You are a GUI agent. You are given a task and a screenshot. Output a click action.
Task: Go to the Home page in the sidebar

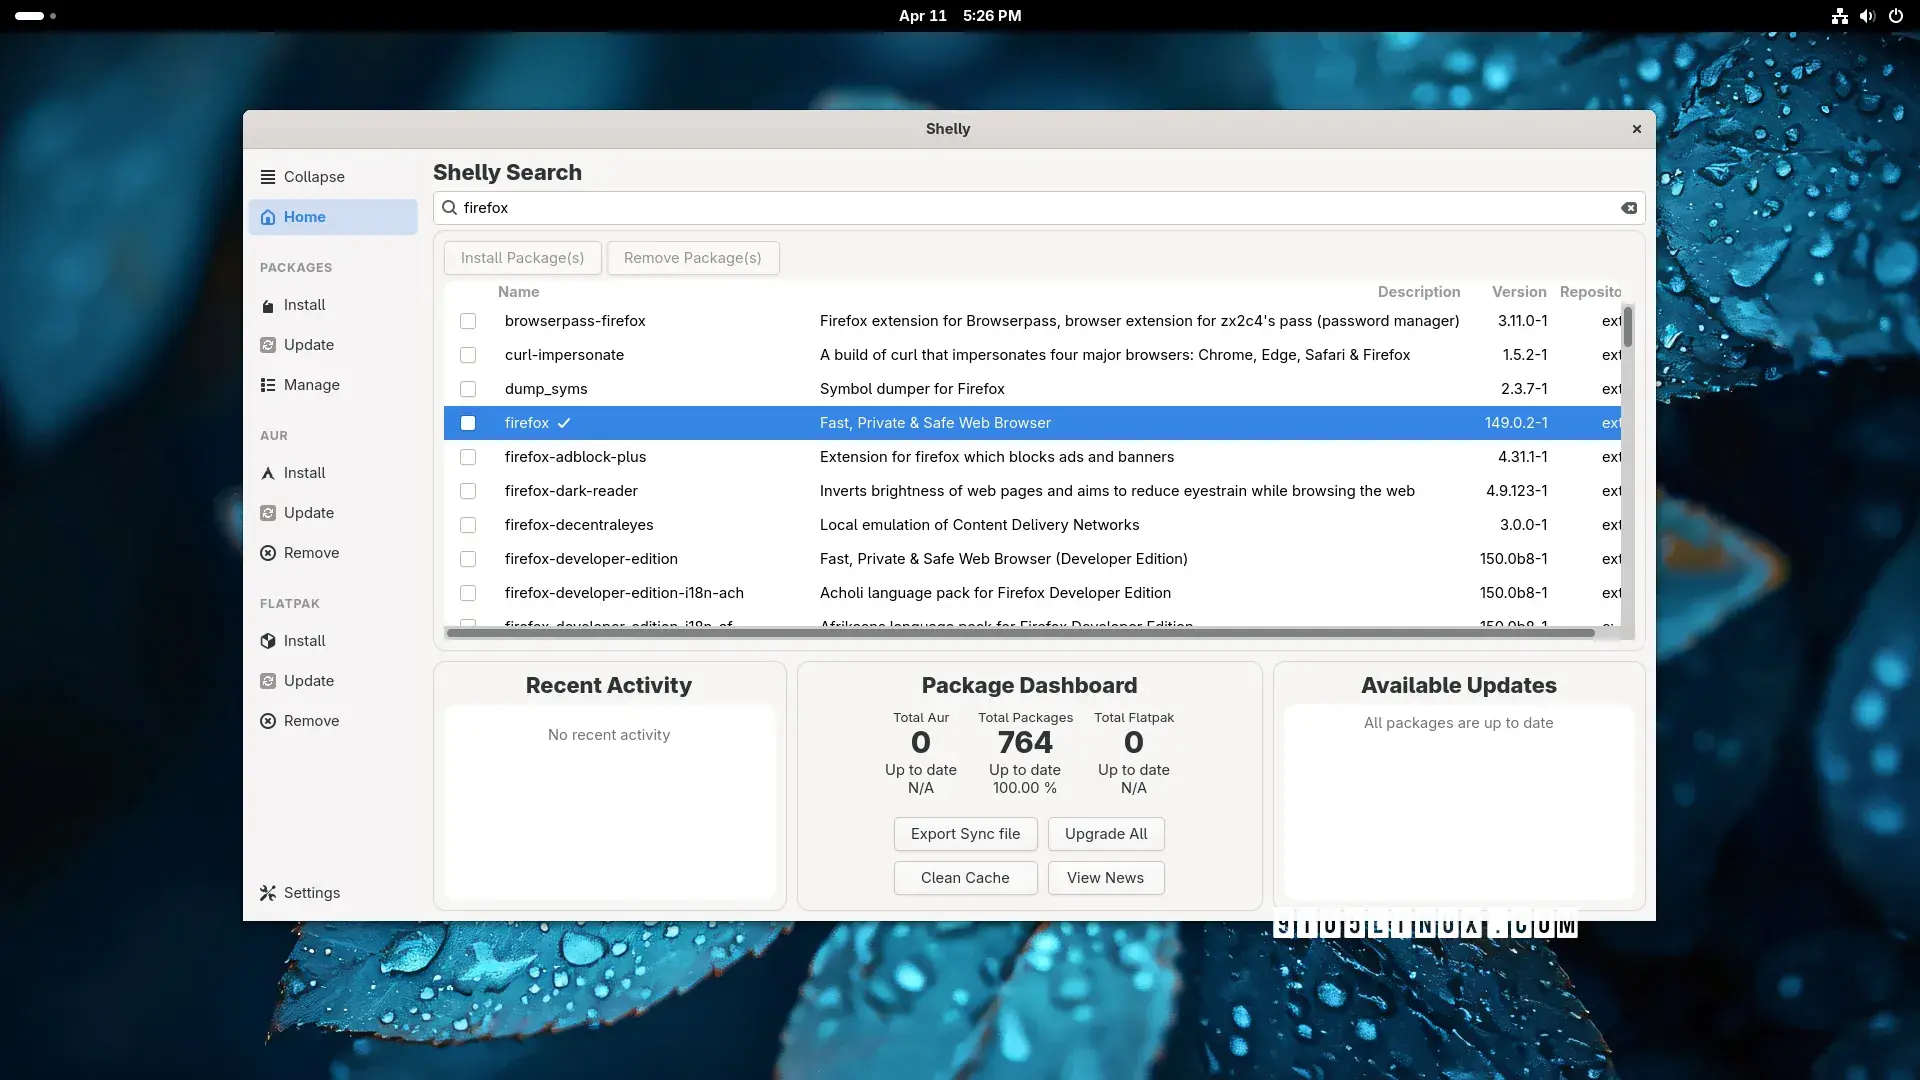point(304,217)
